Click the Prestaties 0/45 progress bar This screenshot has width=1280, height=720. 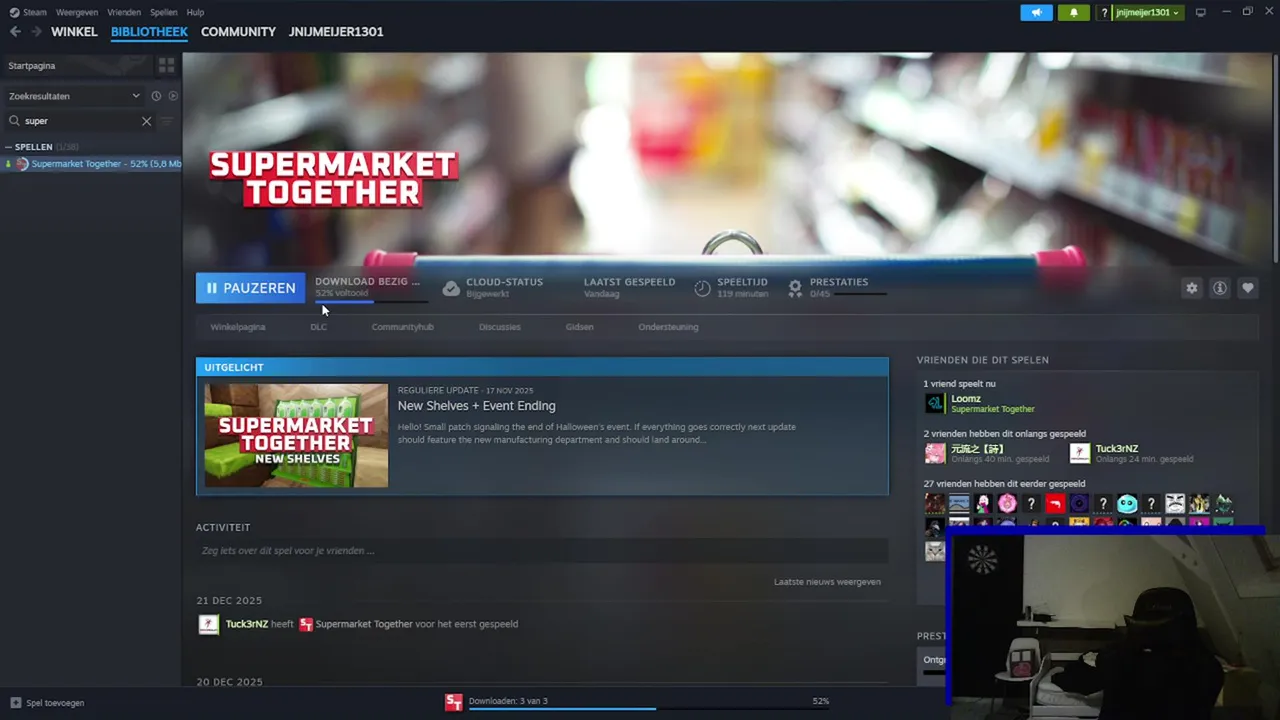(x=861, y=294)
